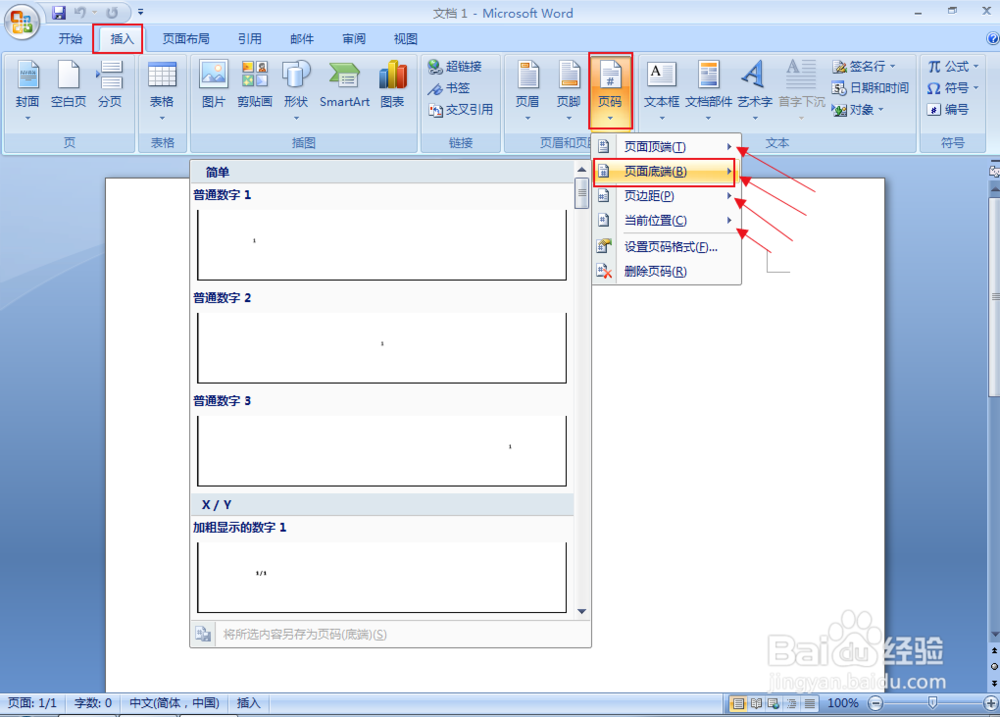Switch to Draft view button
1000x717 pixels.
(x=809, y=704)
